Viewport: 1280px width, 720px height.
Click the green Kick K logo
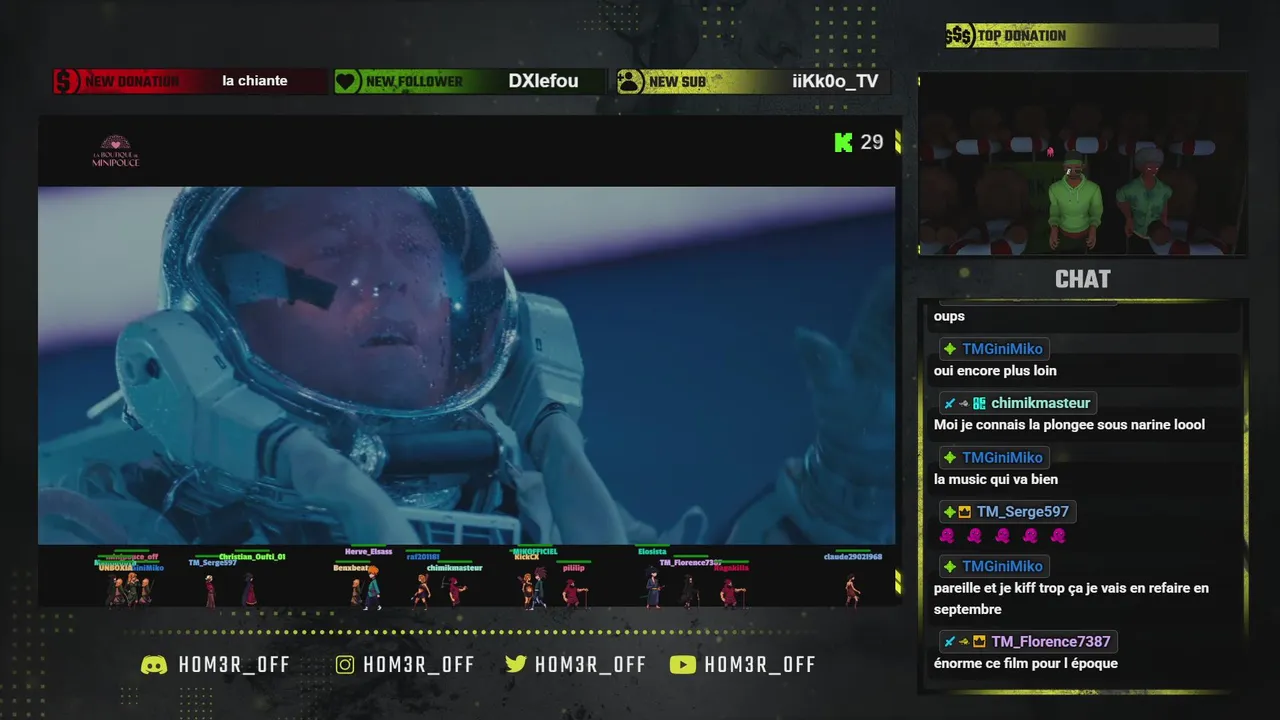(843, 142)
